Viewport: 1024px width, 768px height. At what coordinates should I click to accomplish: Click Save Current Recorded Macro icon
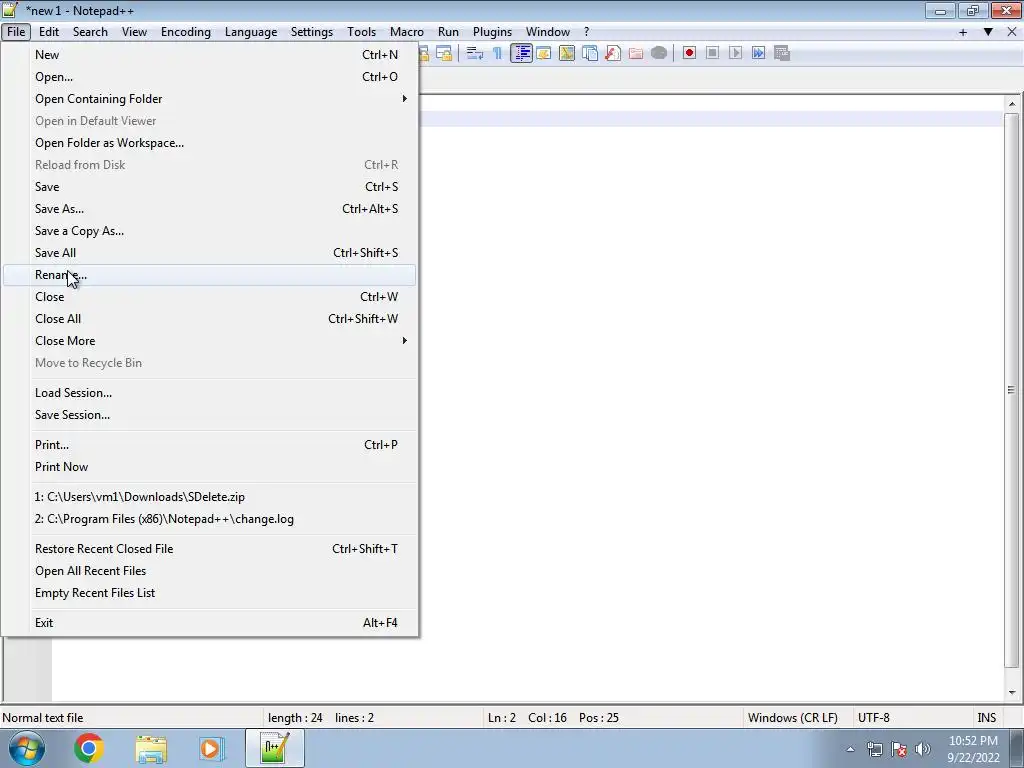[782, 54]
